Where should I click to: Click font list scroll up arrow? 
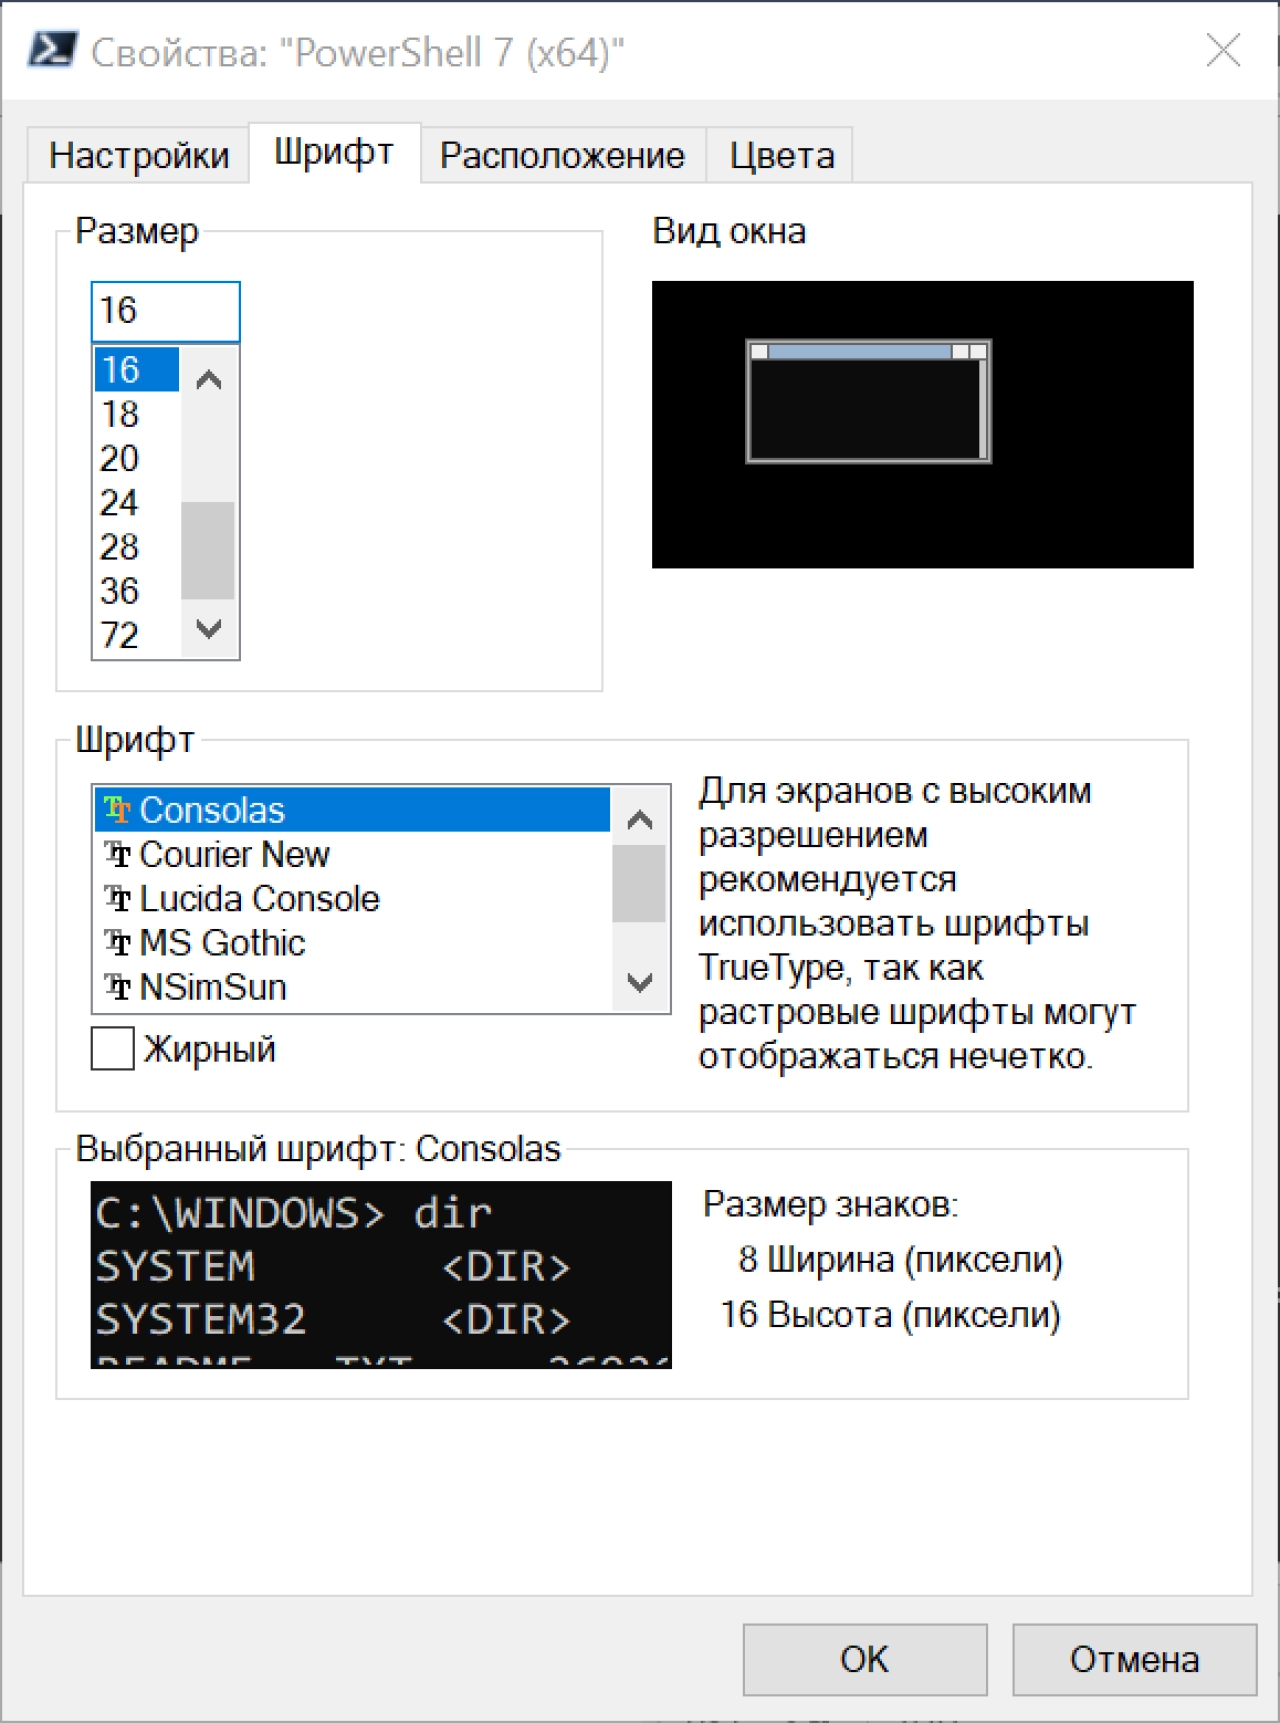click(x=640, y=820)
